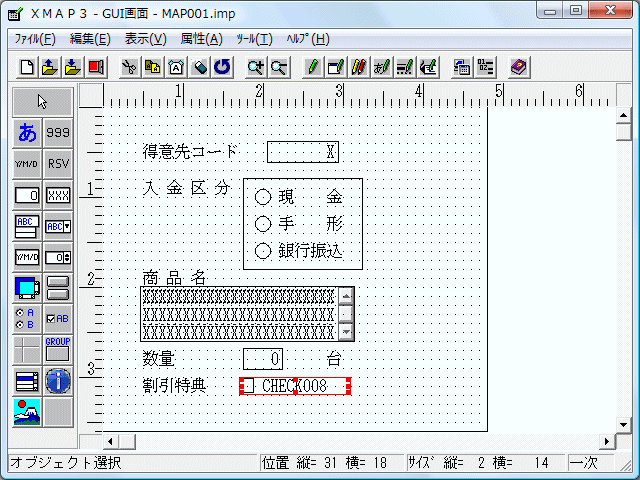640x480 pixels.
Task: Select the Mt. Fuji picture tool
Action: coord(27,412)
